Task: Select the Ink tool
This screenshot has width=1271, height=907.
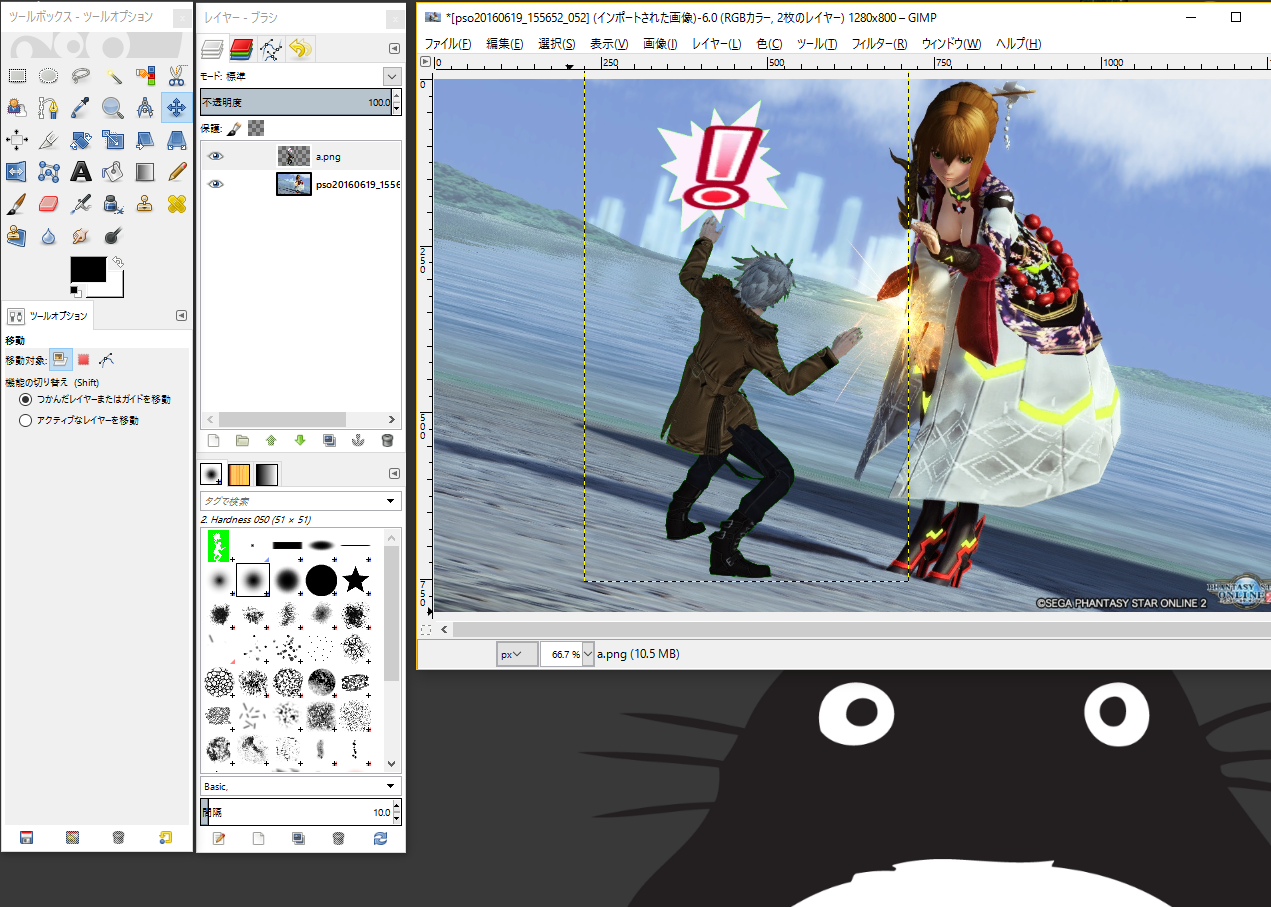Action: pyautogui.click(x=113, y=204)
